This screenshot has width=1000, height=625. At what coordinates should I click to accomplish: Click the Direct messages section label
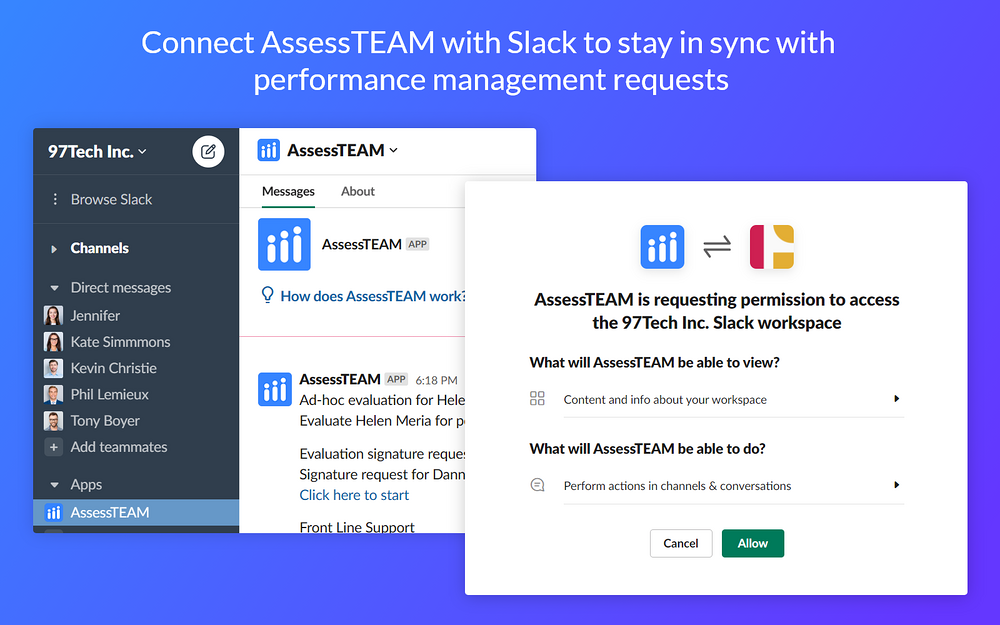click(x=121, y=288)
